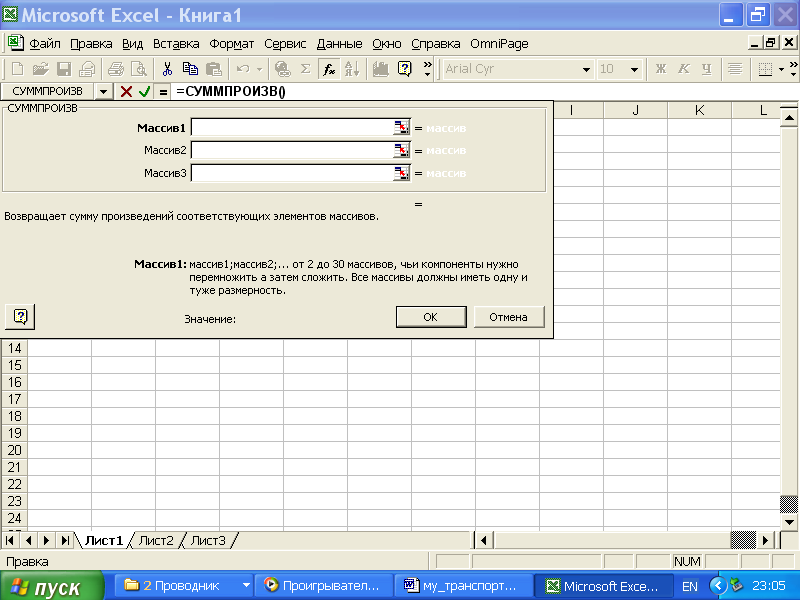Open the Данные menu
The height and width of the screenshot is (600, 800).
click(339, 44)
